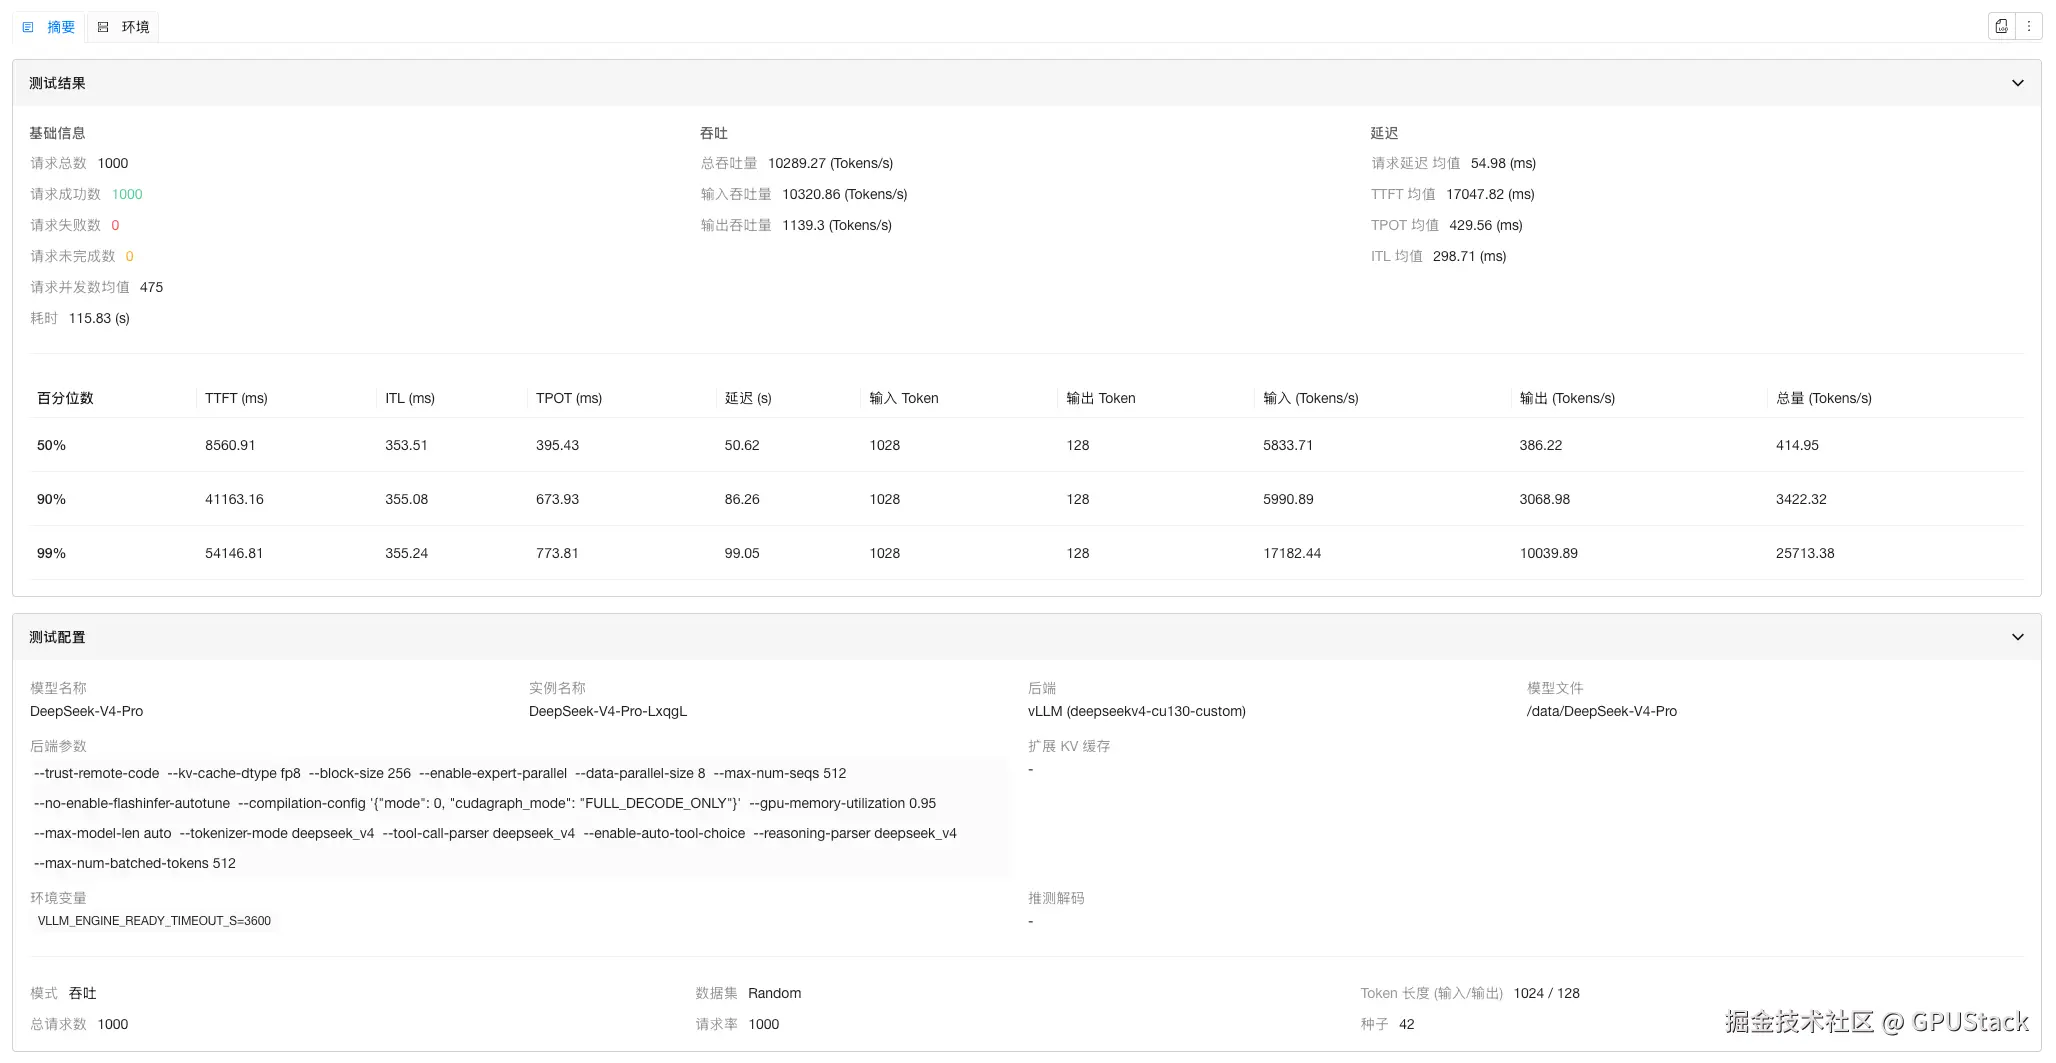
Task: Click the TPOT (ms) column header
Action: coord(569,398)
